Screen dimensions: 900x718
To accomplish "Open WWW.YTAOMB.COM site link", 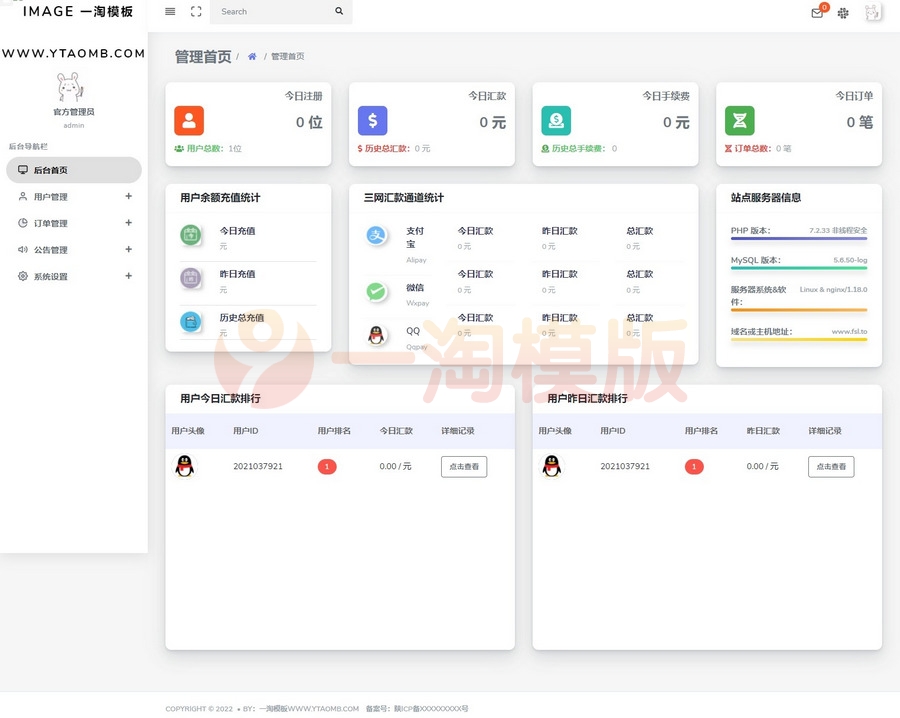I will click(73, 53).
